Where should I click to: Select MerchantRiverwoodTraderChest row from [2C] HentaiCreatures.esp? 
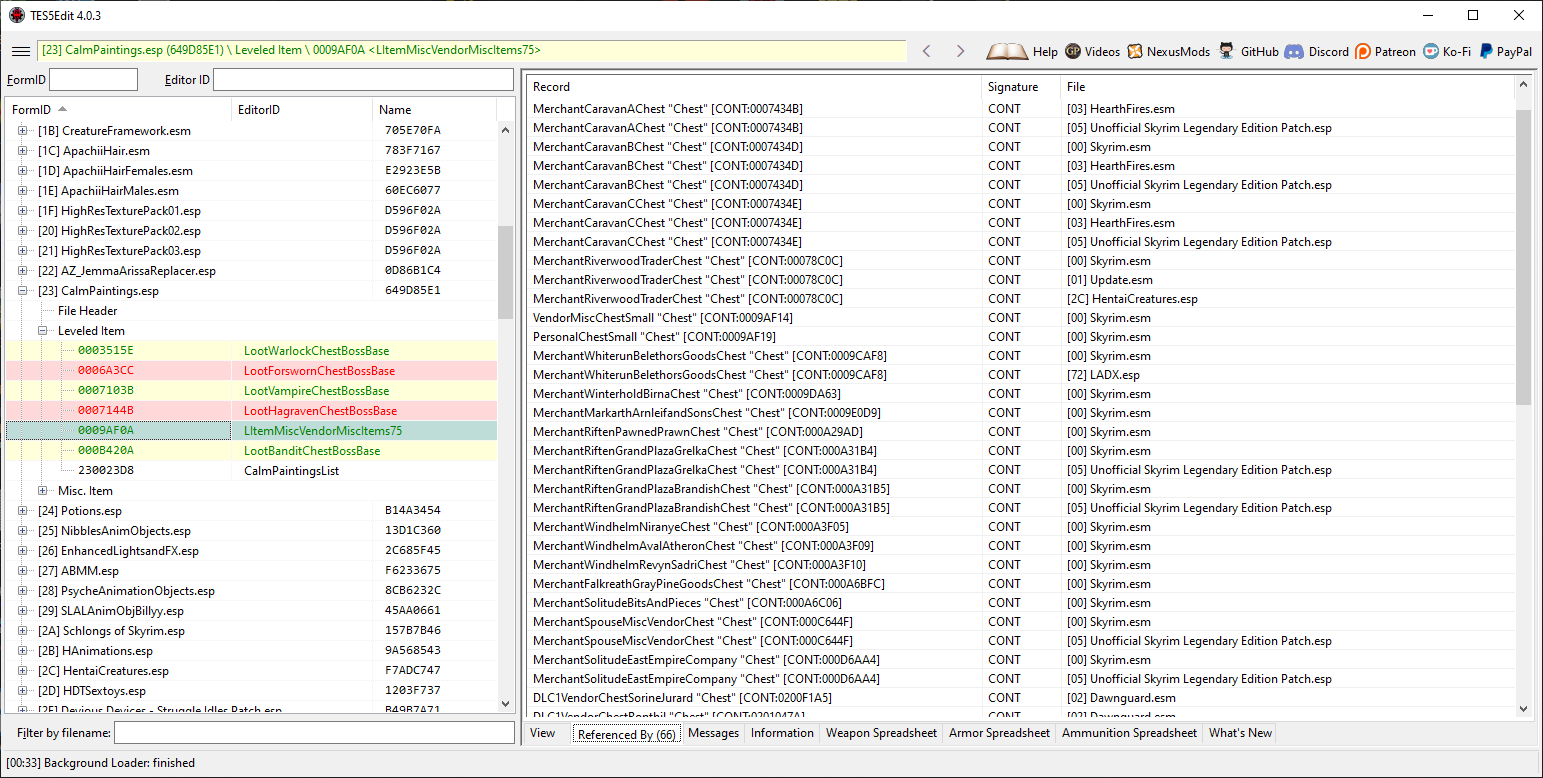(x=1021, y=299)
